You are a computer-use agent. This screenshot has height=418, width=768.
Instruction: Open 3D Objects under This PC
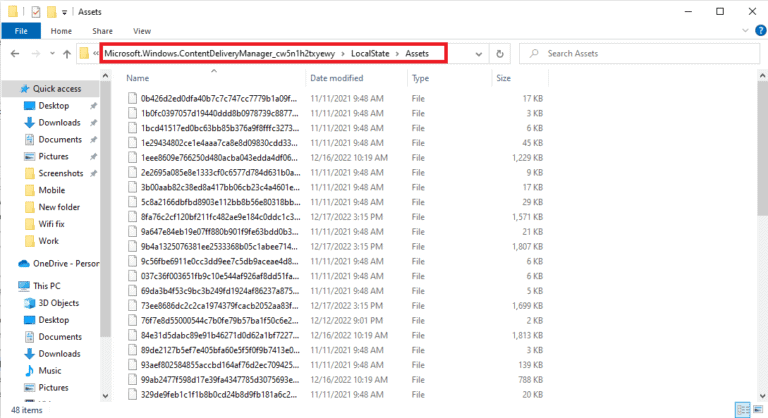[x=58, y=303]
